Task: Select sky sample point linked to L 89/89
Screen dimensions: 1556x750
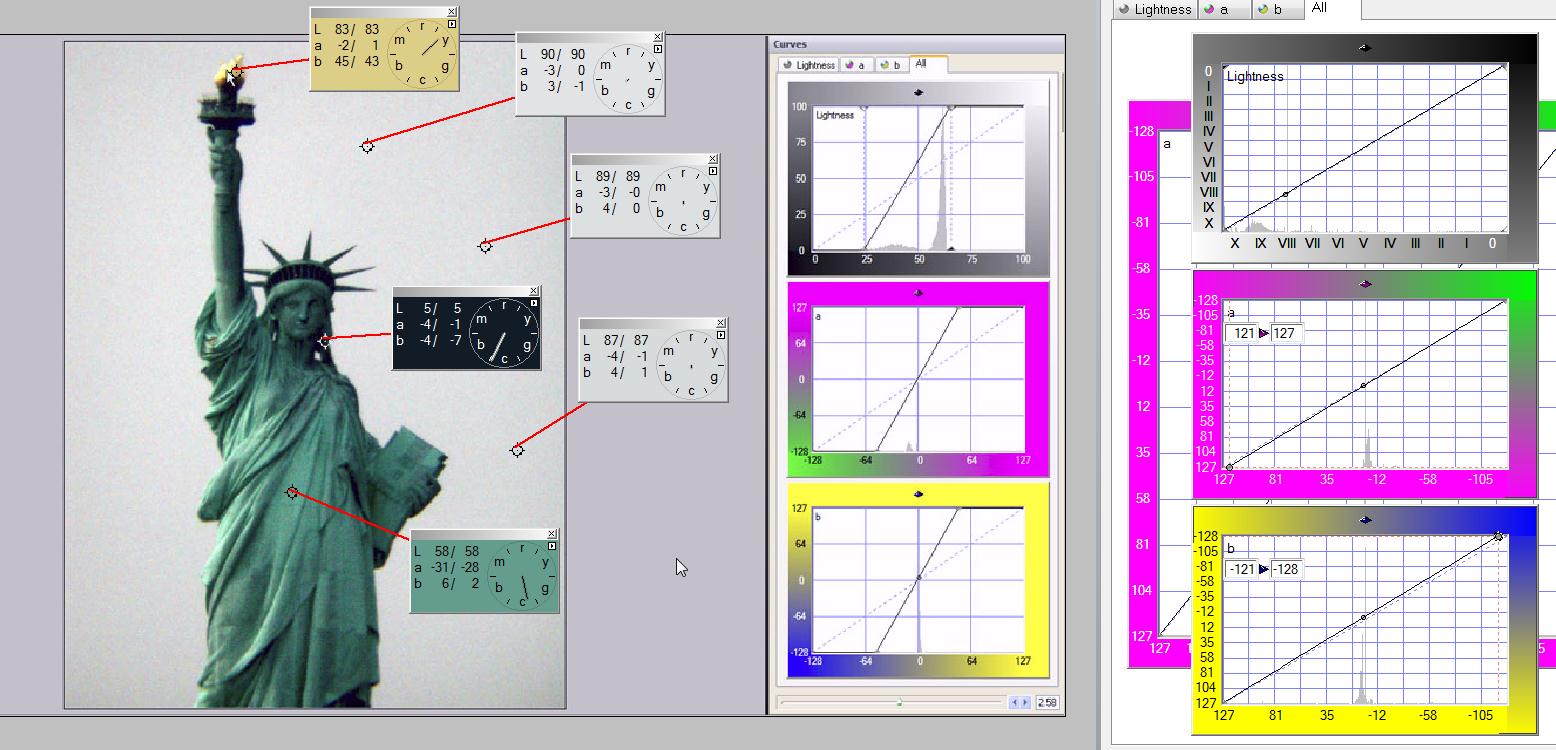Action: pos(485,245)
